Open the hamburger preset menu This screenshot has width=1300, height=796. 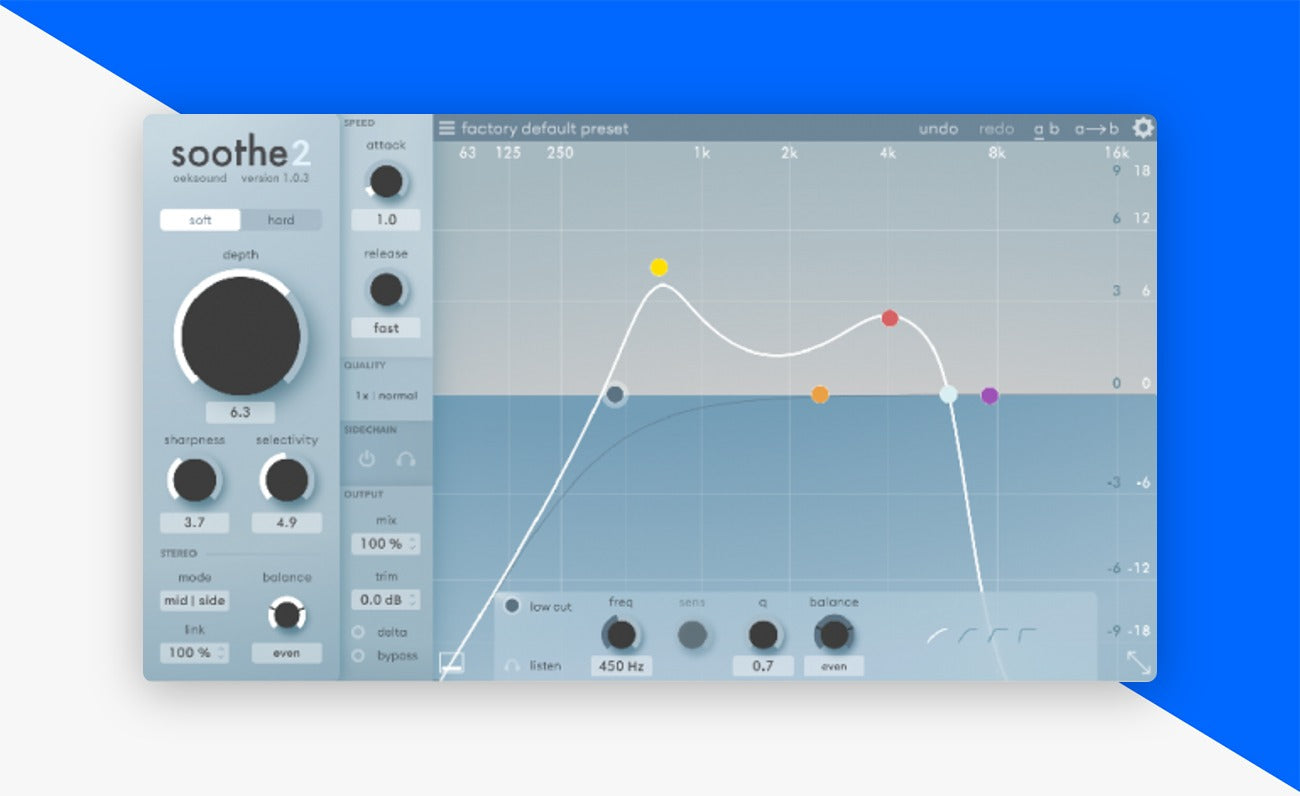(x=447, y=128)
